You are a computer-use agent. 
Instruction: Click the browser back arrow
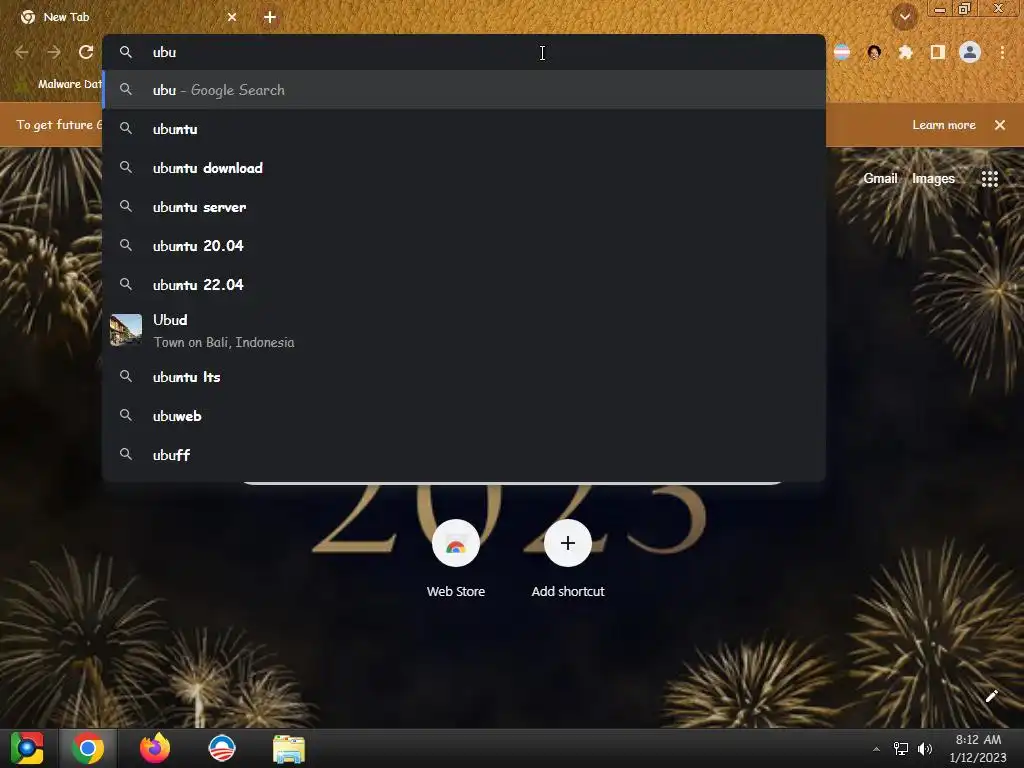coord(22,52)
